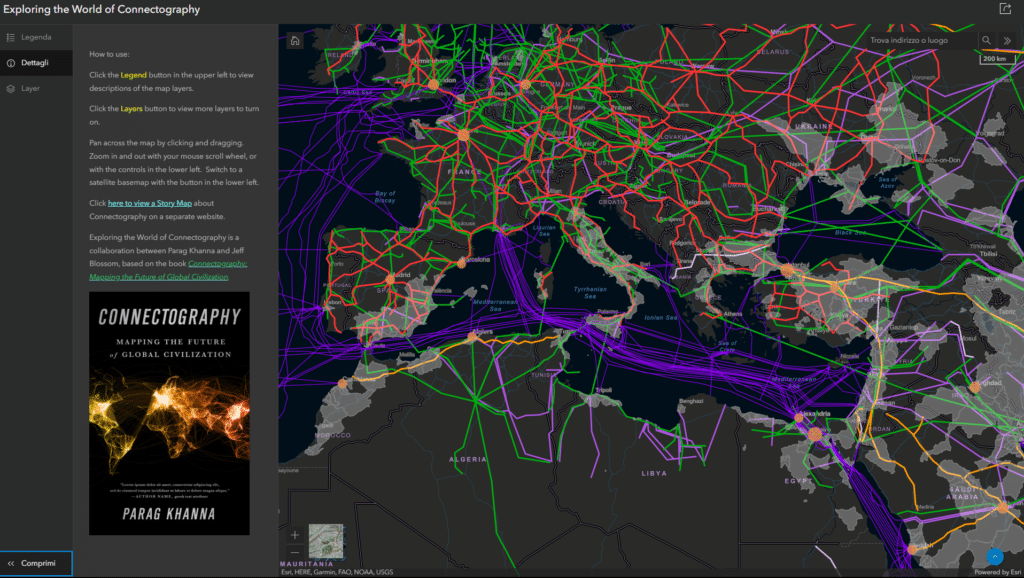The image size is (1024, 578).
Task: Click the 'Bay of Biscay' label
Action: pos(385,197)
